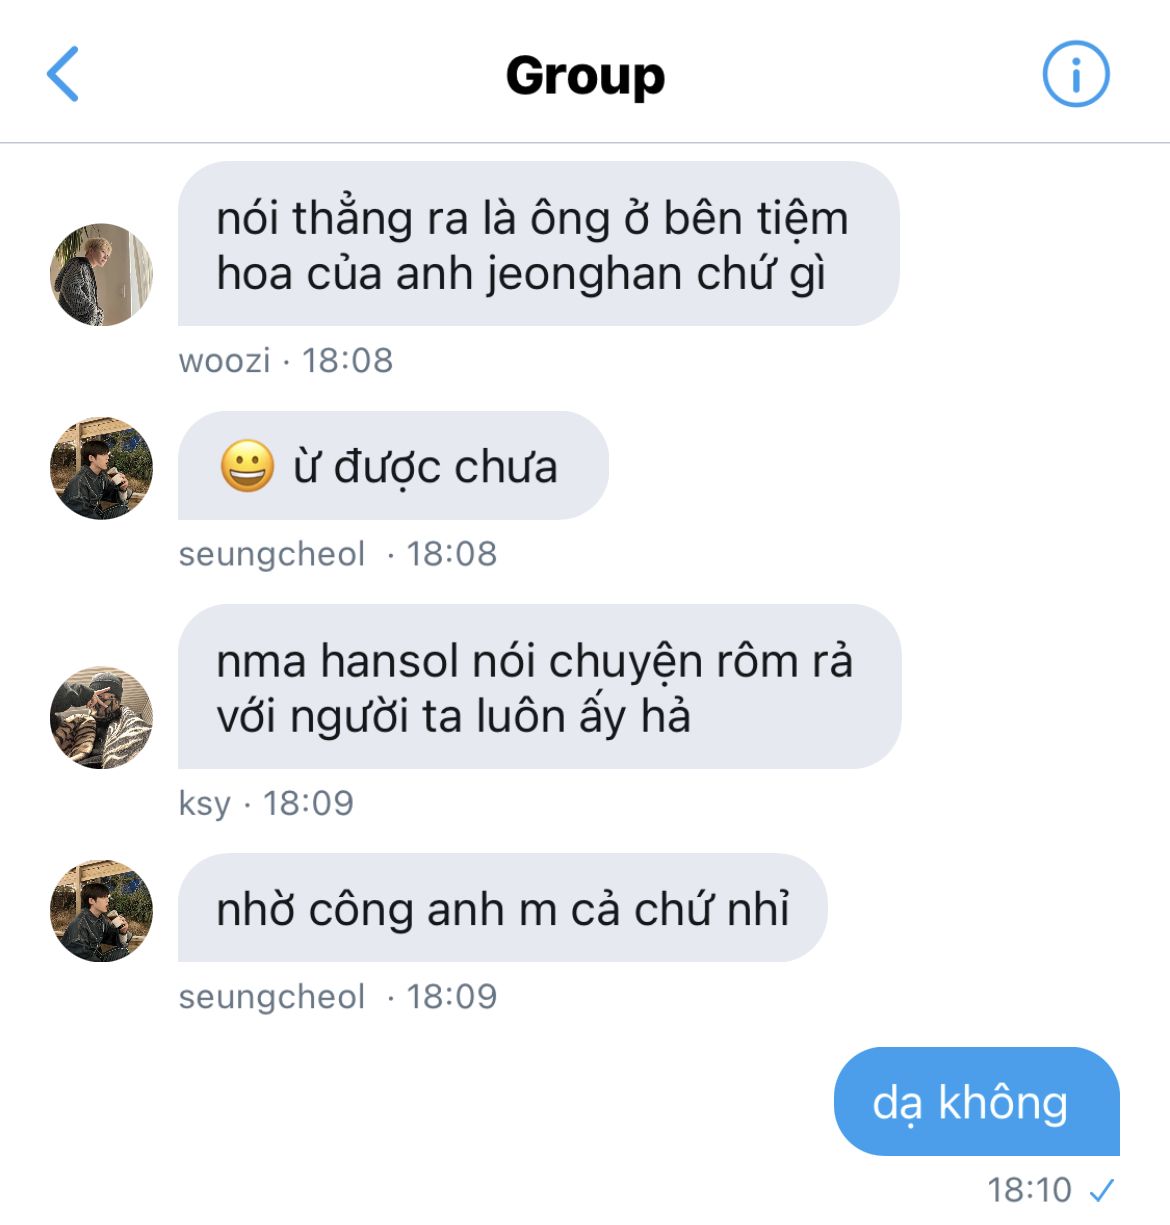This screenshot has width=1170, height=1225.
Task: Select the grinning emoji in seungcheol's message
Action: tap(247, 466)
